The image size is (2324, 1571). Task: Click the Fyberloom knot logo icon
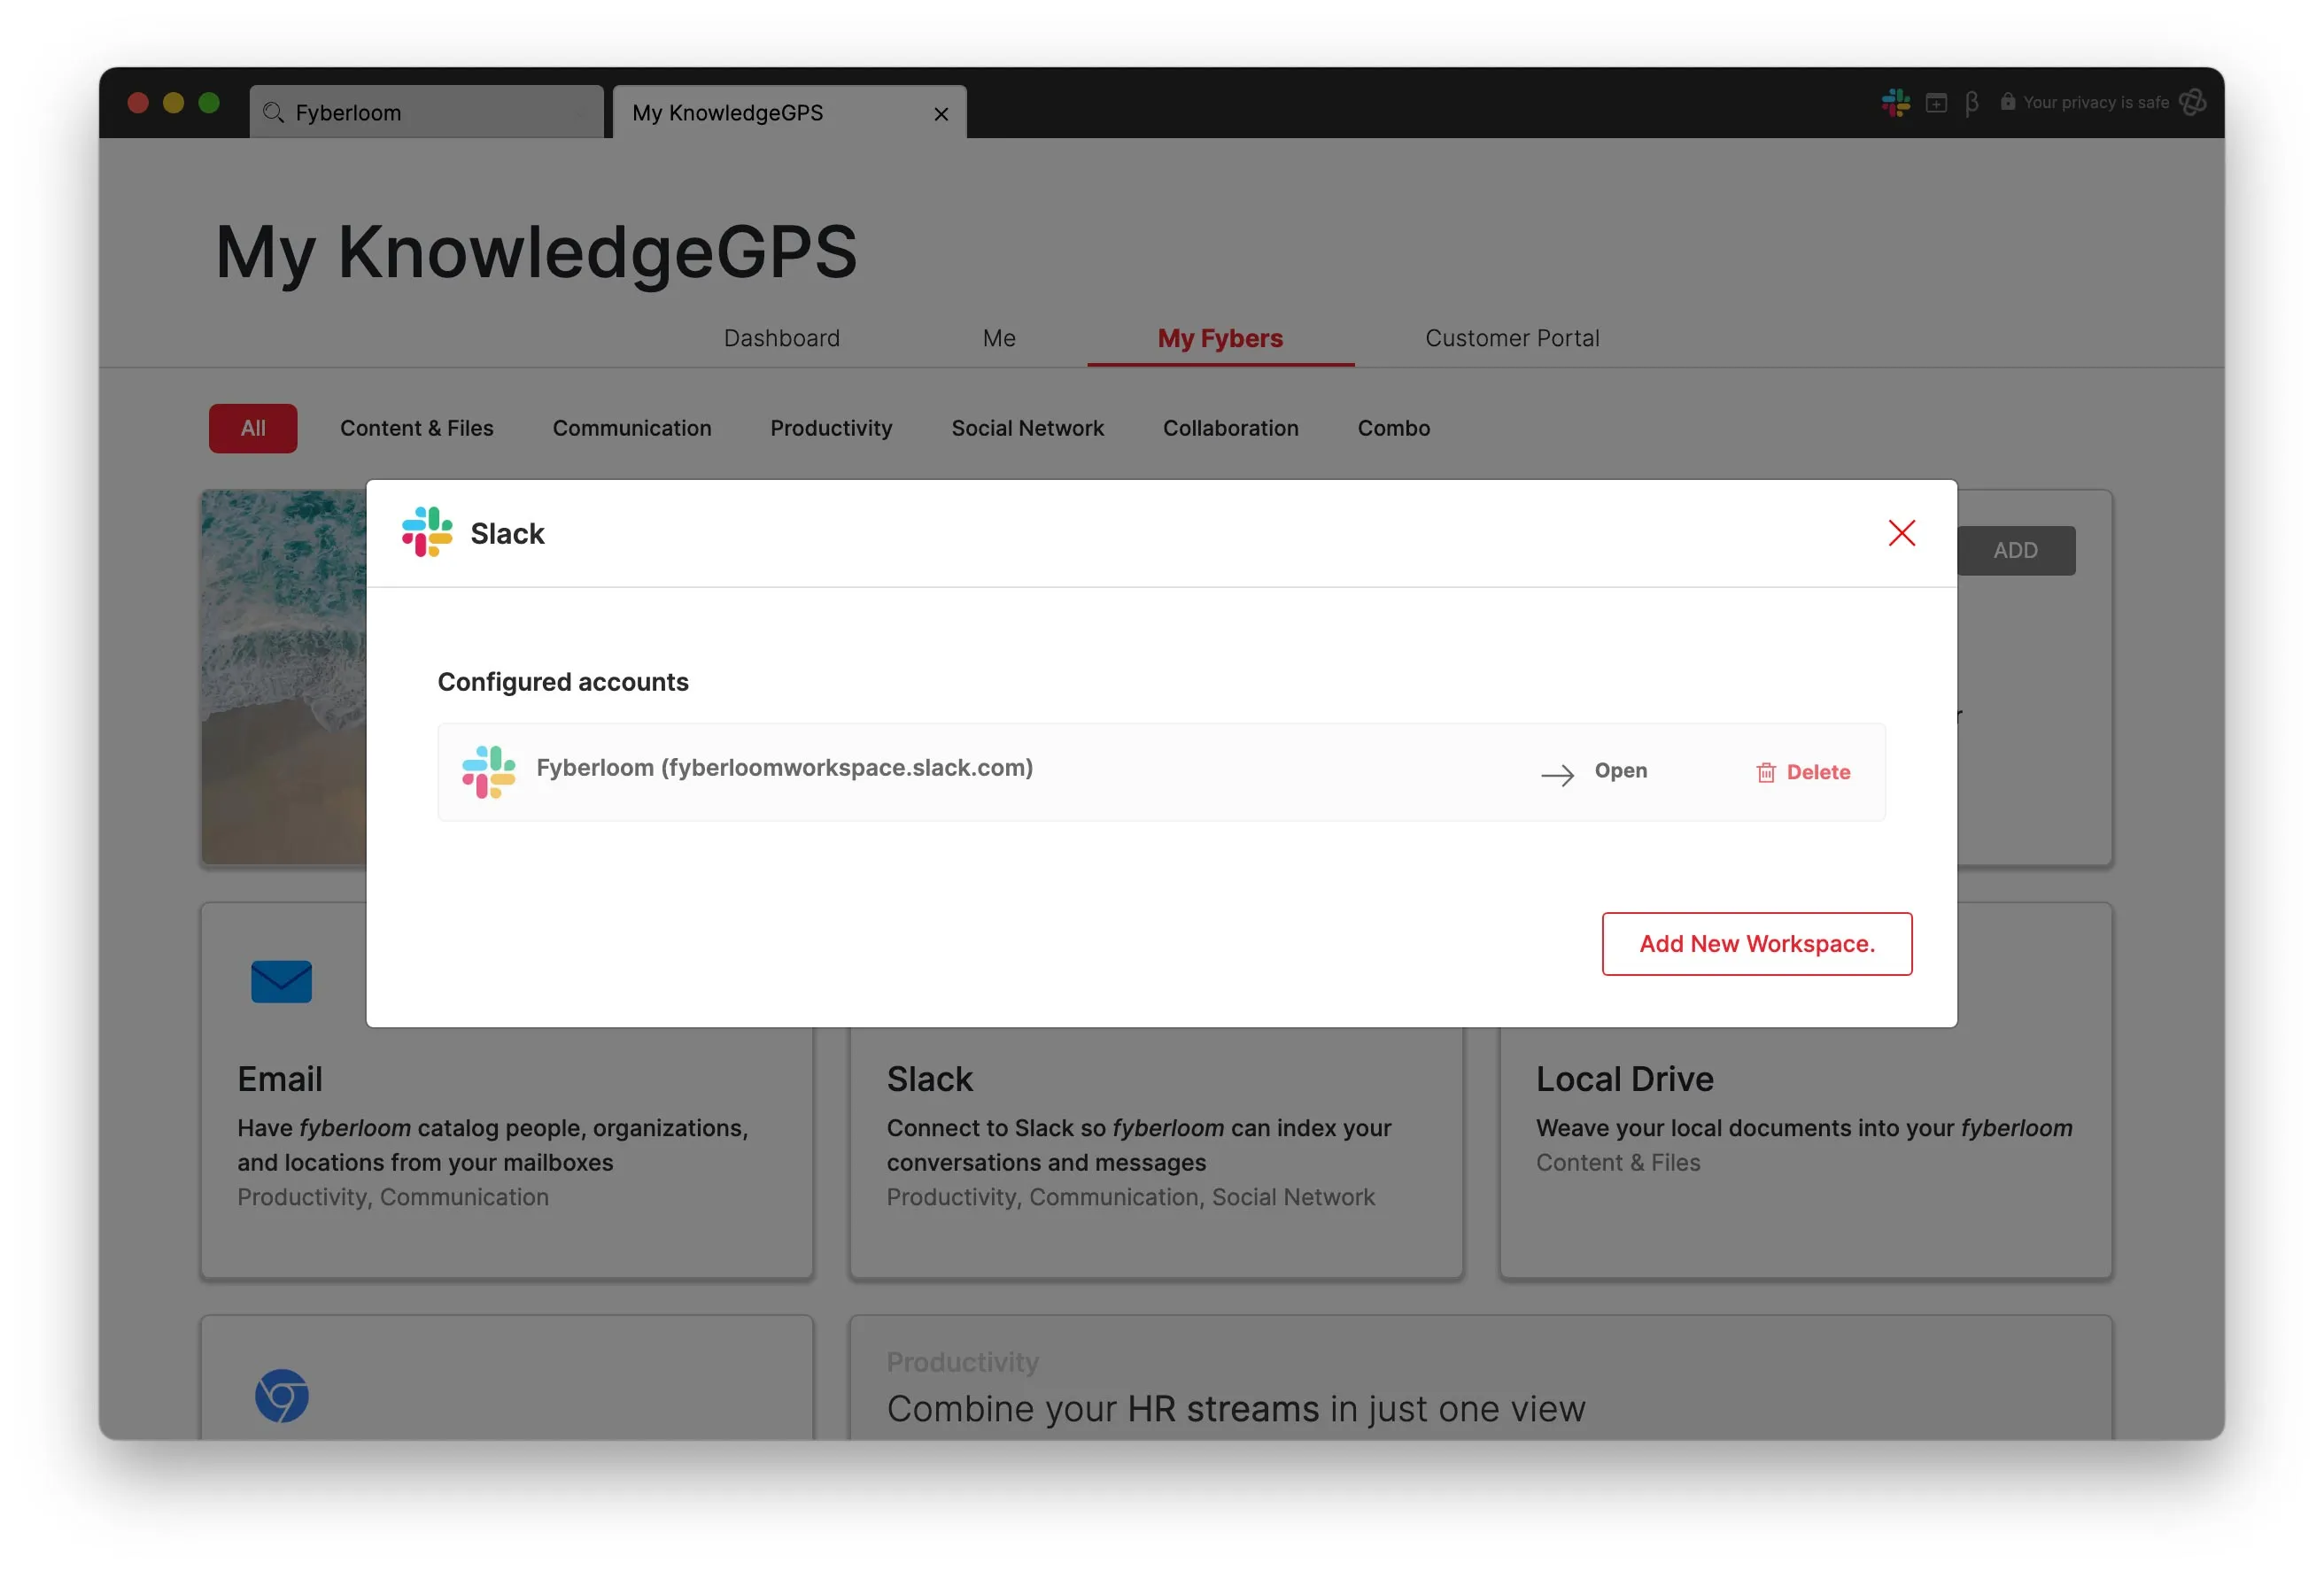click(2191, 102)
